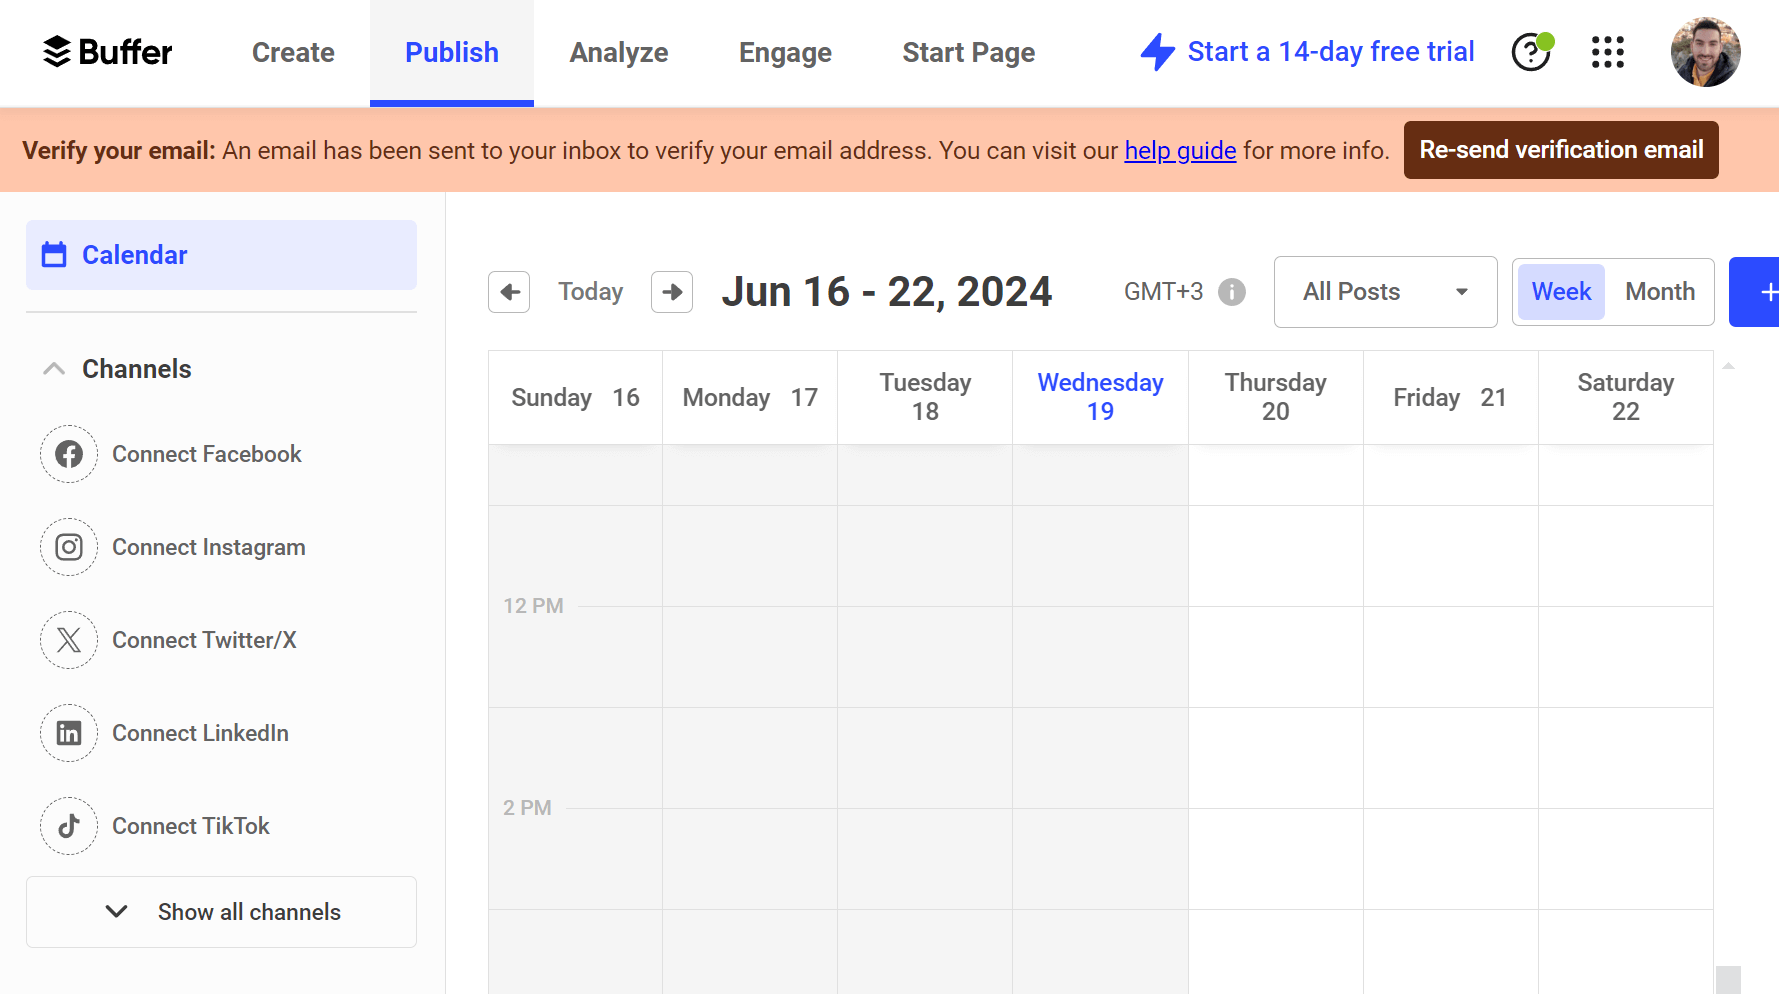Image resolution: width=1779 pixels, height=994 pixels.
Task: Select Sunday 16 column header
Action: point(575,397)
